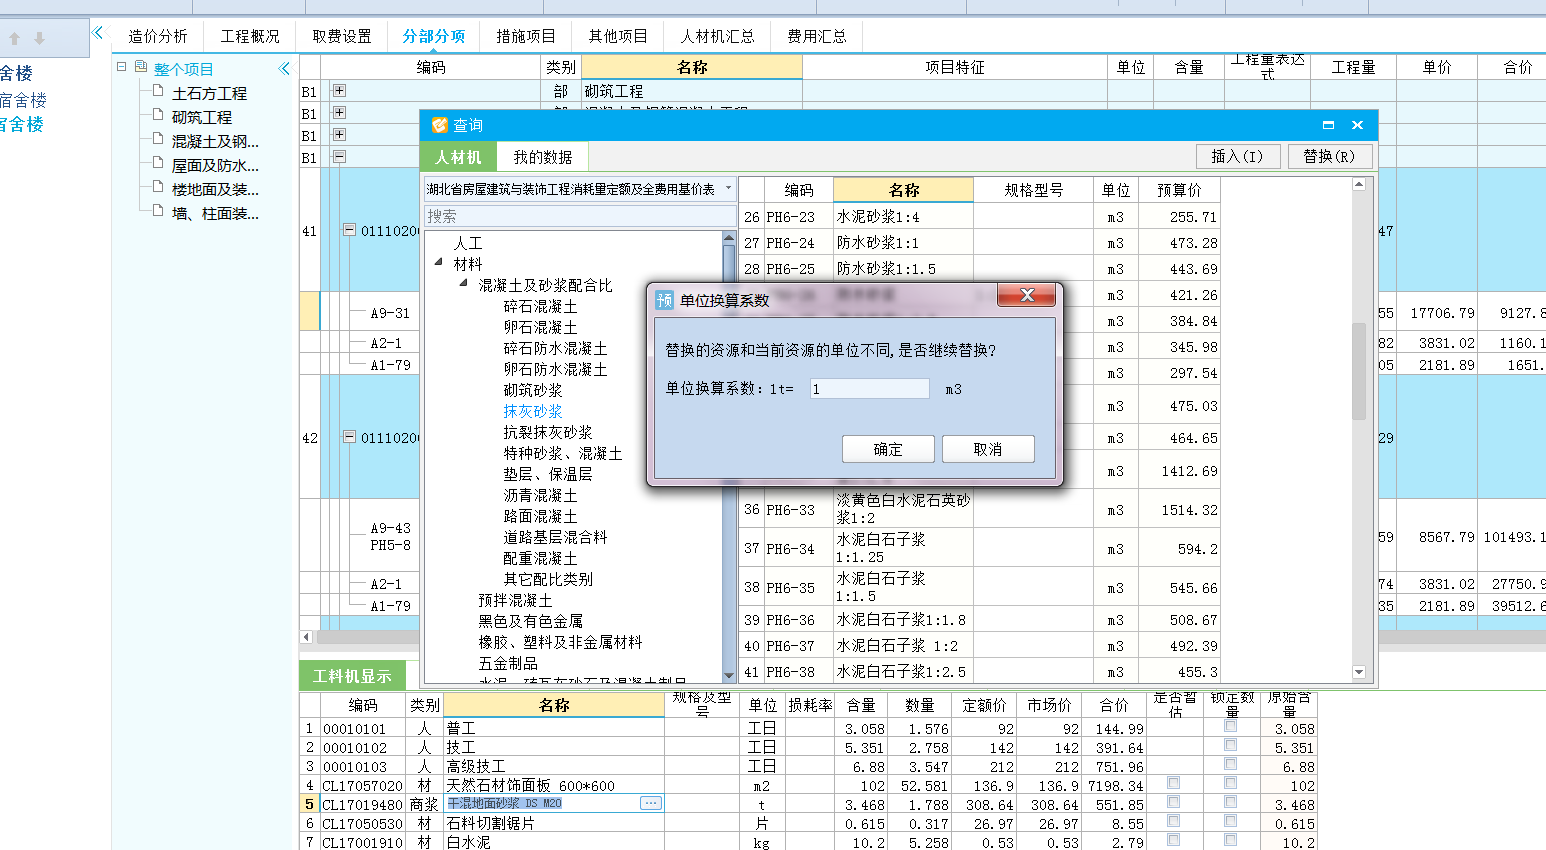Click the document icon beside 屋面及防水
The image size is (1546, 850).
point(158,163)
